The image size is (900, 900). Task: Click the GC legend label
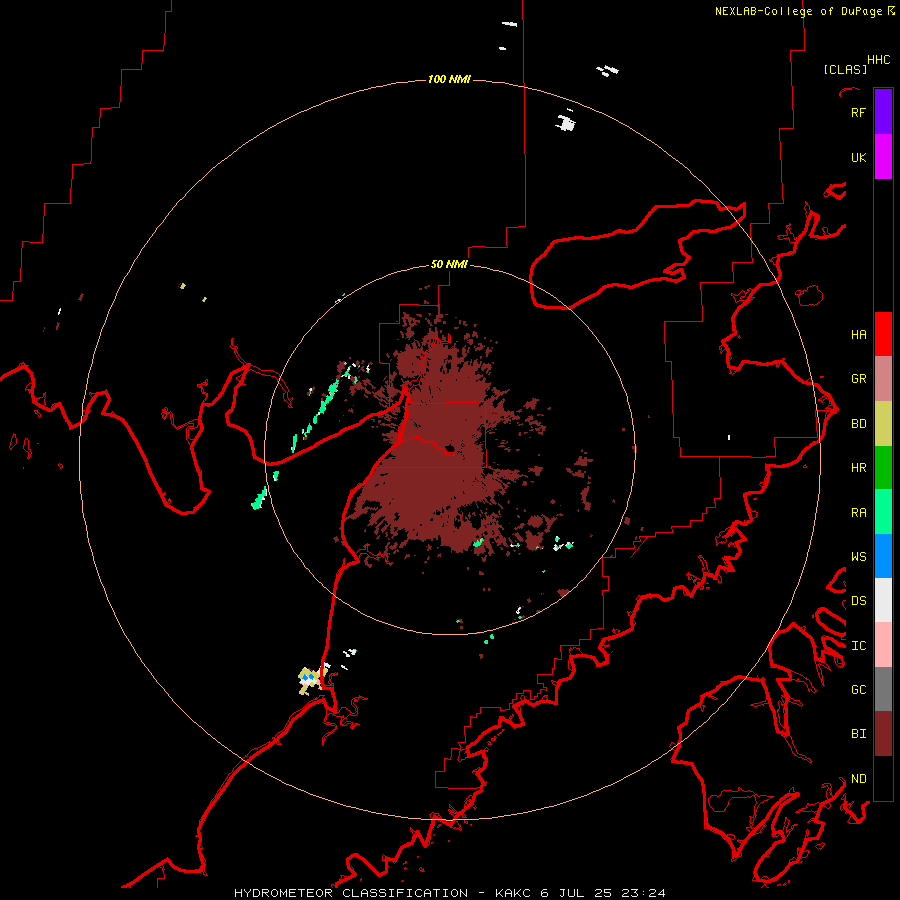pyautogui.click(x=858, y=690)
